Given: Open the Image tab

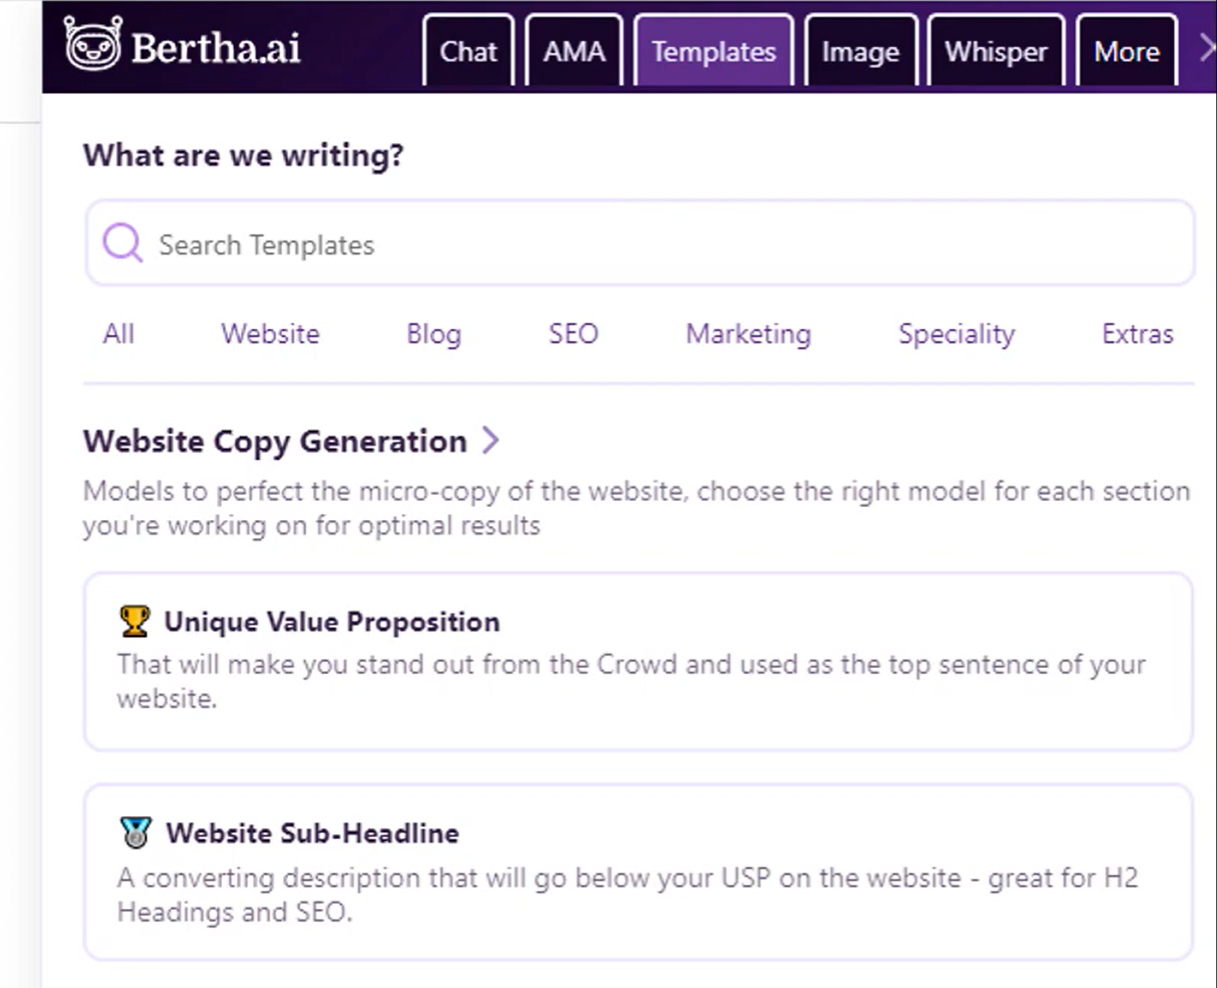Looking at the screenshot, I should pyautogui.click(x=860, y=51).
